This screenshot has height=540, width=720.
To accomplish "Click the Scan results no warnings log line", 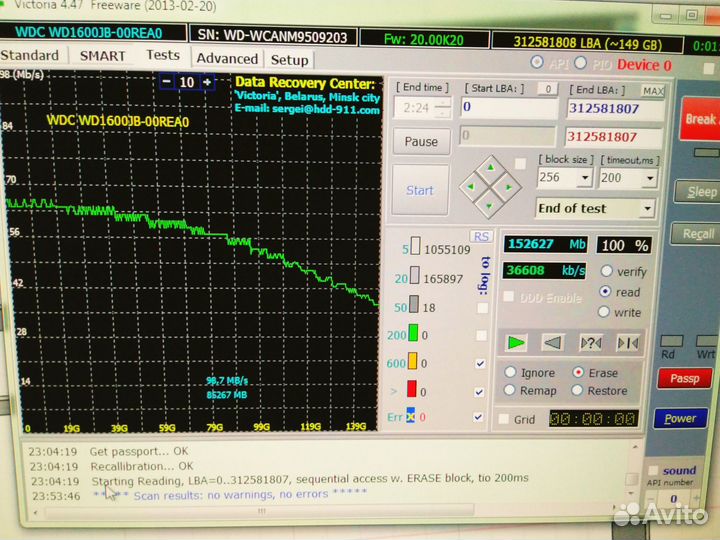I will coord(231,495).
